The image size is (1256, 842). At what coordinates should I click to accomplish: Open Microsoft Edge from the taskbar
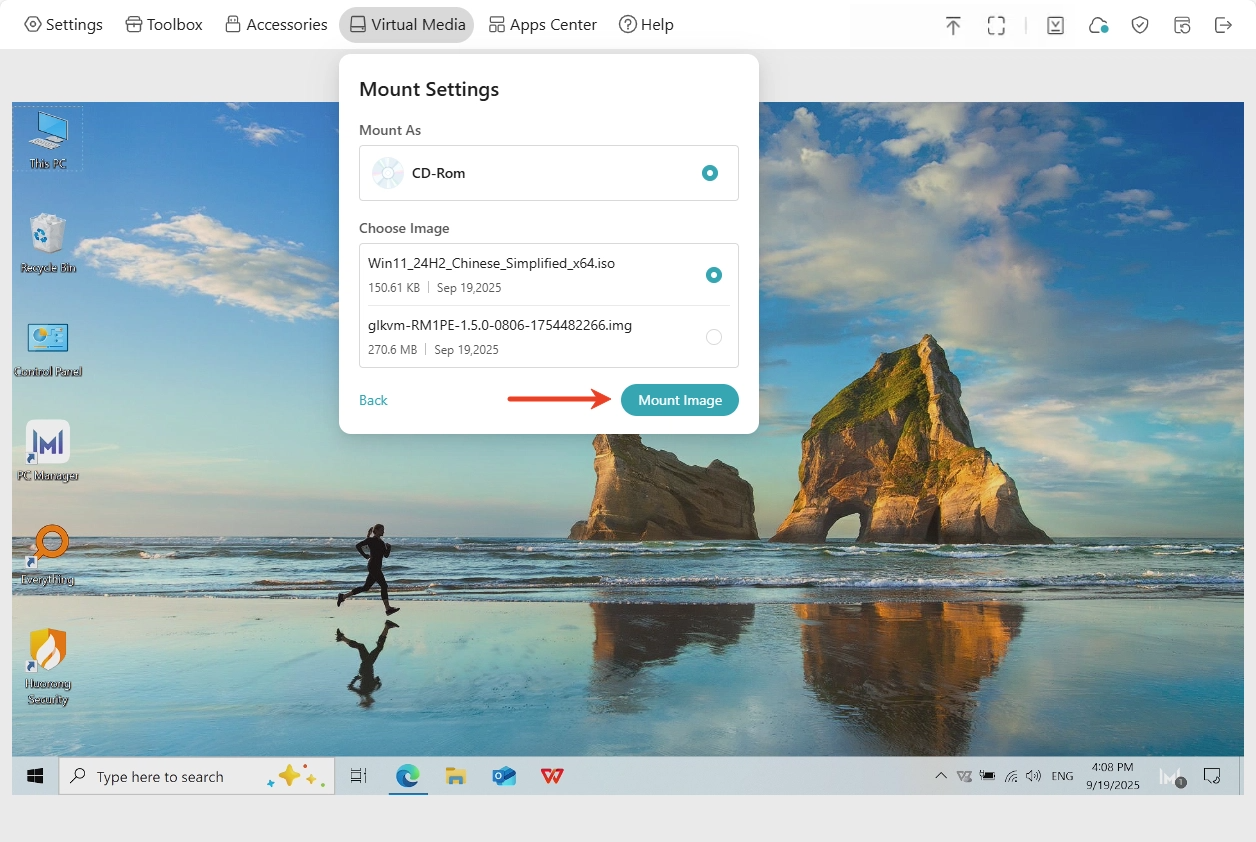tap(407, 776)
